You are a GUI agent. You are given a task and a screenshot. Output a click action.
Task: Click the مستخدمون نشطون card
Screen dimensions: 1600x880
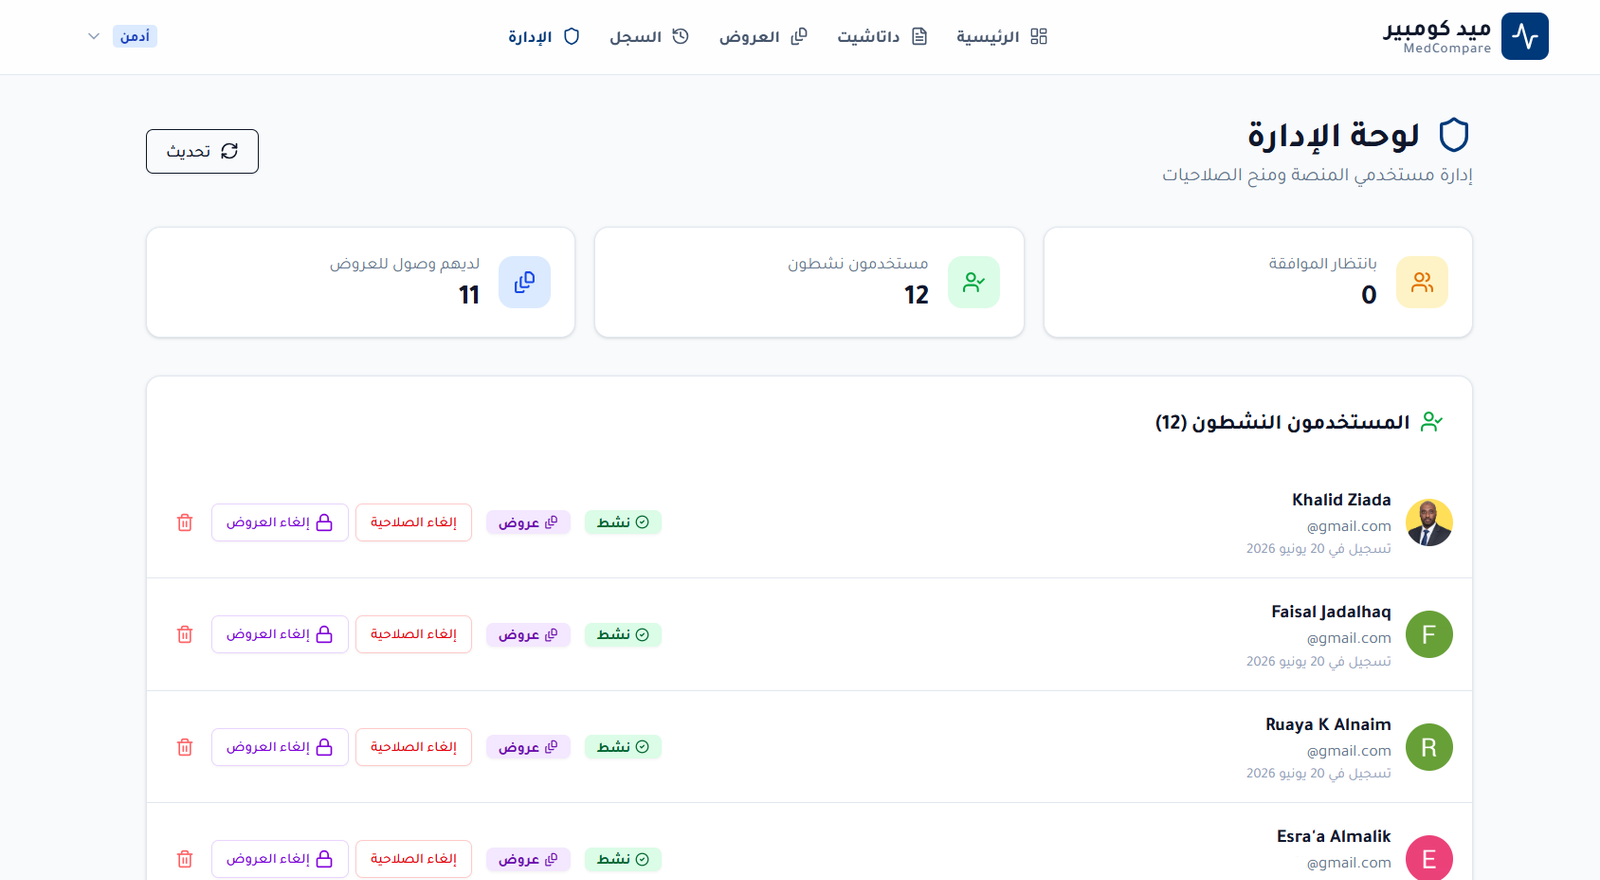tap(809, 282)
